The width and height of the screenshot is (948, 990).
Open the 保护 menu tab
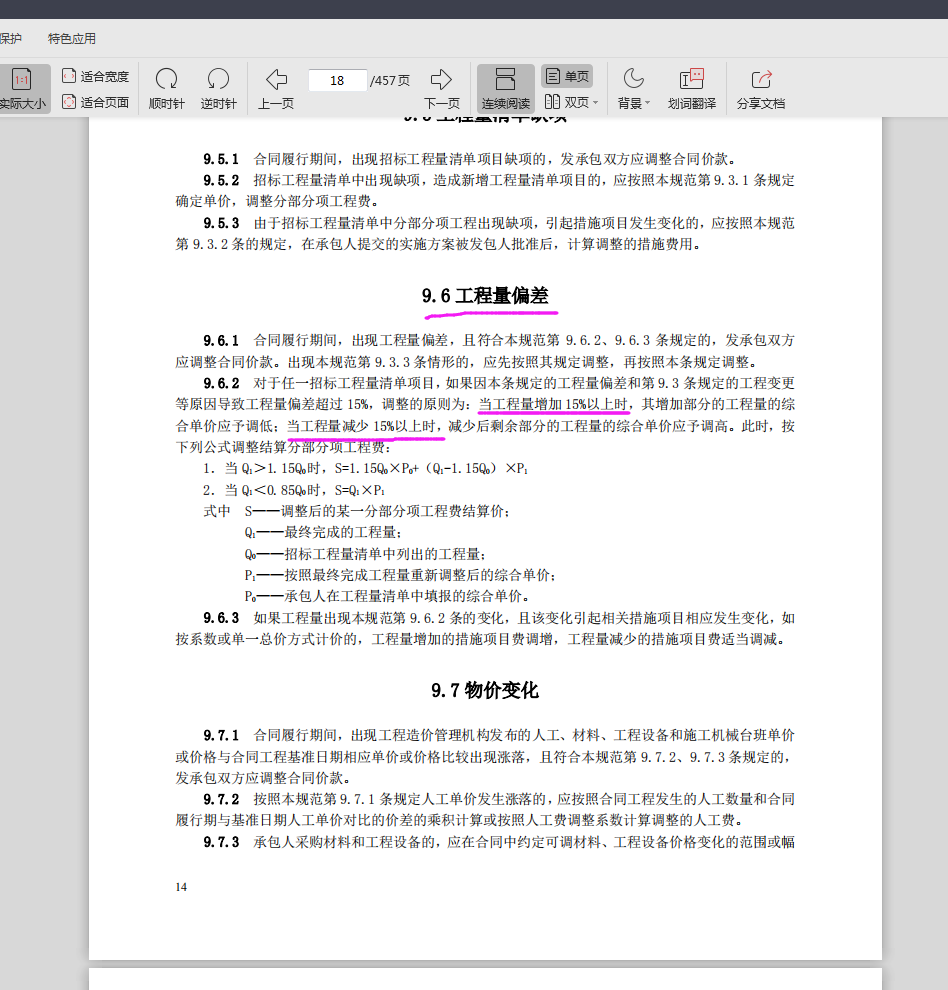click(11, 39)
